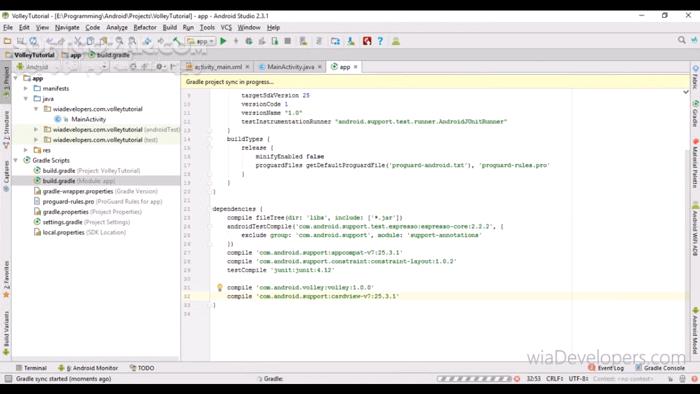Open the AVD Manager toolbar icon

303,41
